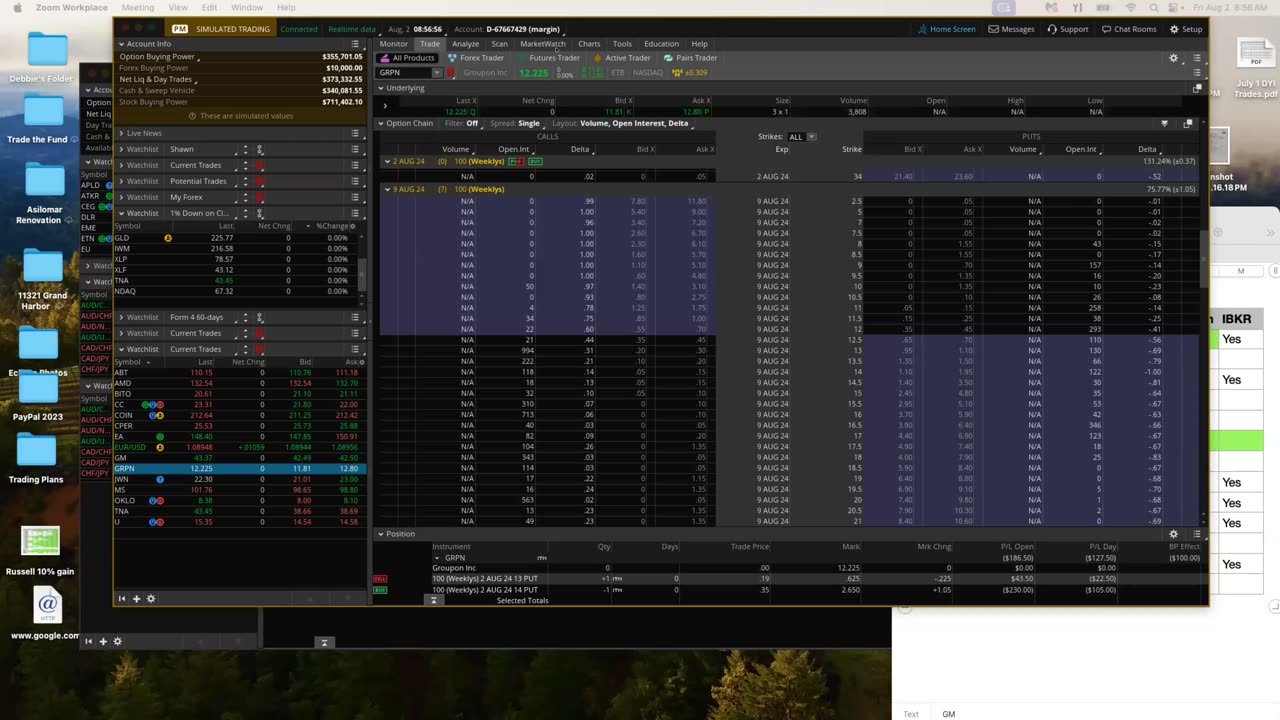Collapse Account Info section

click(x=122, y=44)
